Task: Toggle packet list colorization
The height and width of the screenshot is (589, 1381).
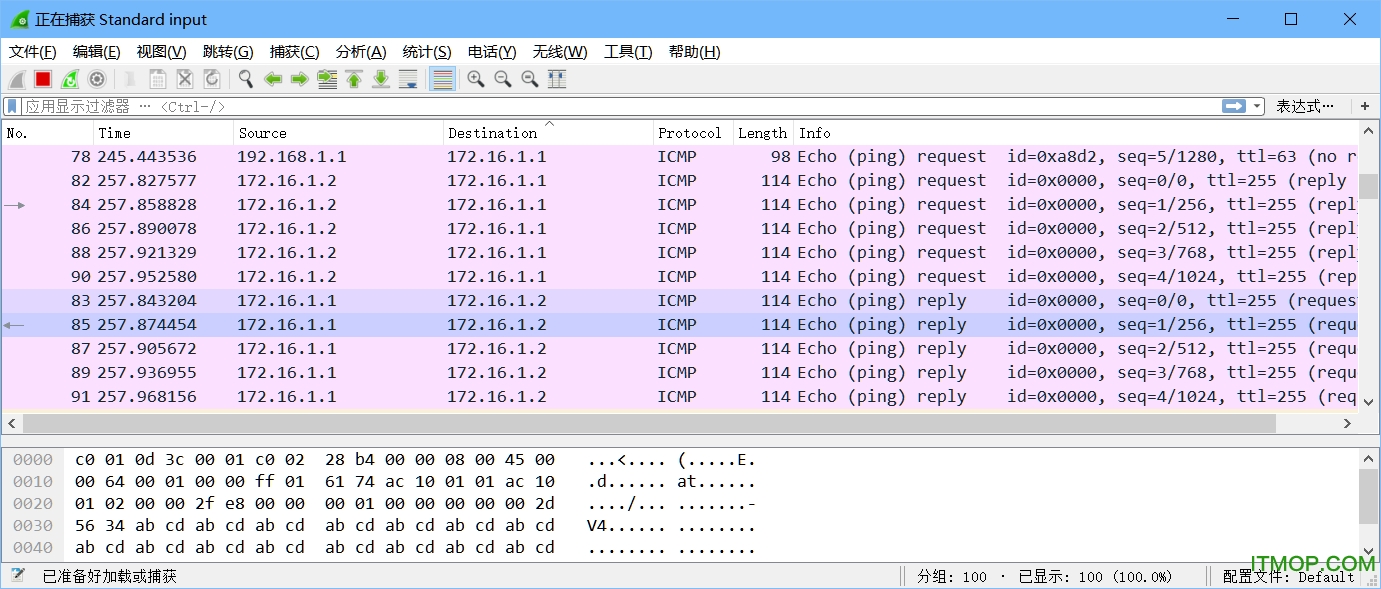Action: point(442,79)
